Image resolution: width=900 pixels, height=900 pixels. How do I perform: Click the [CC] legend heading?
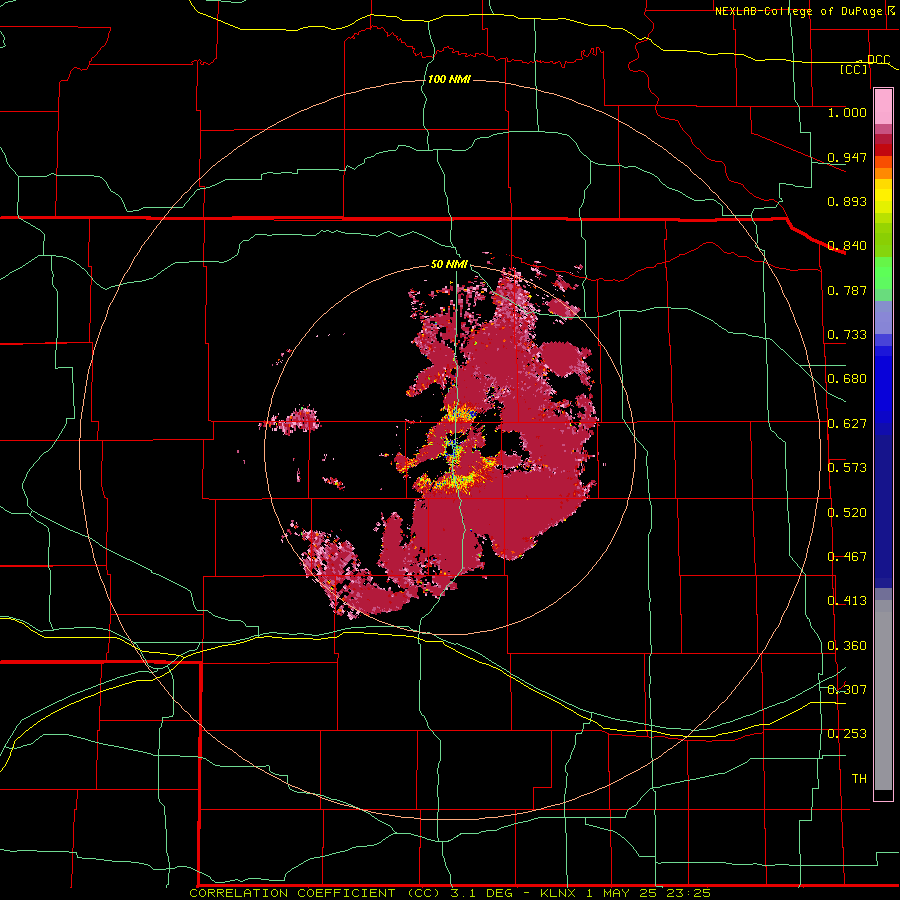pyautogui.click(x=854, y=69)
